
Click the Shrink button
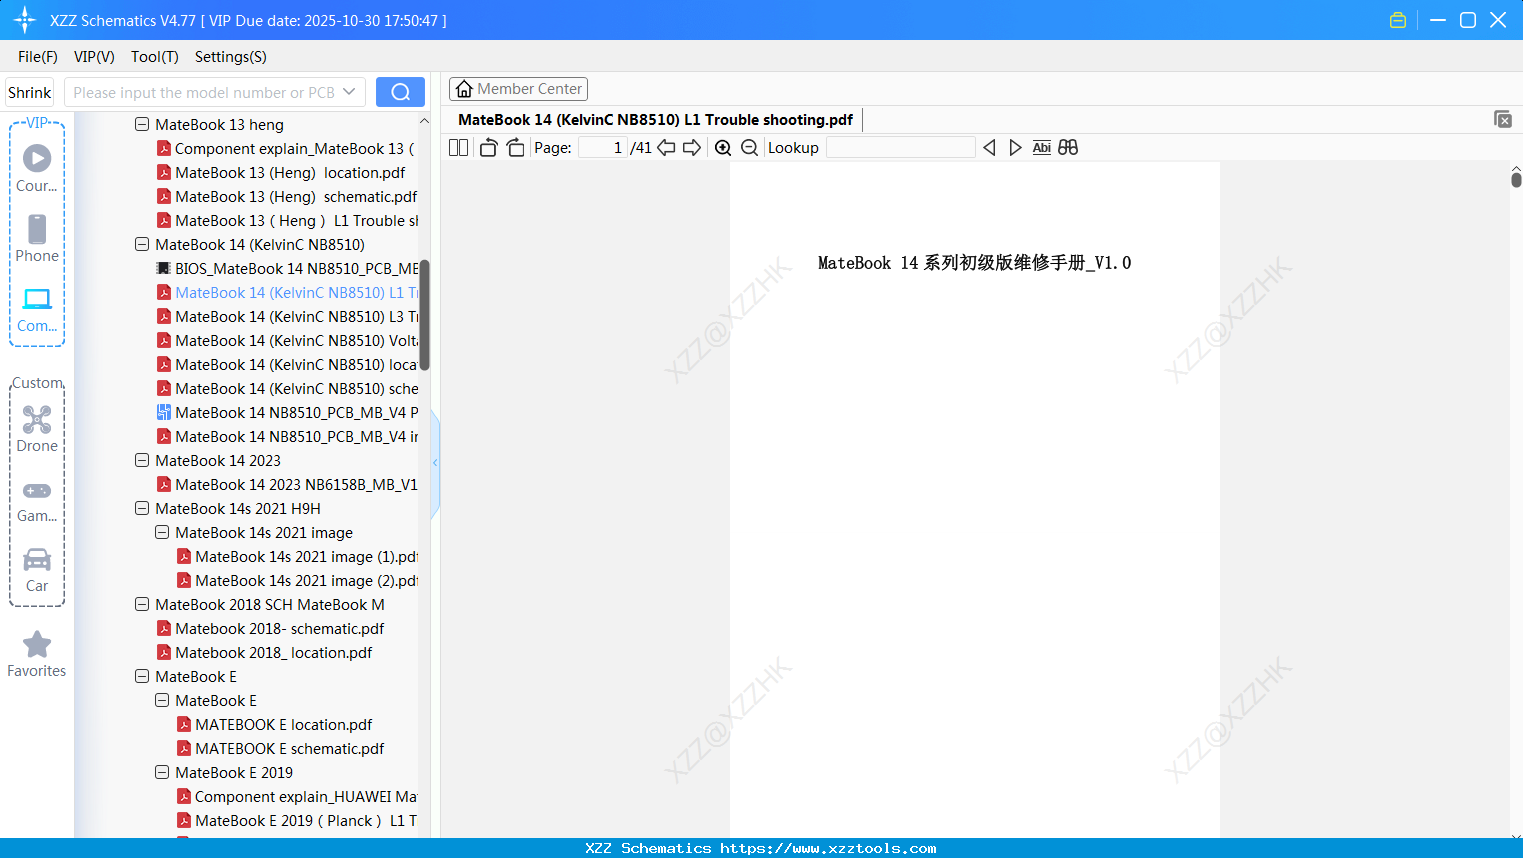(30, 92)
